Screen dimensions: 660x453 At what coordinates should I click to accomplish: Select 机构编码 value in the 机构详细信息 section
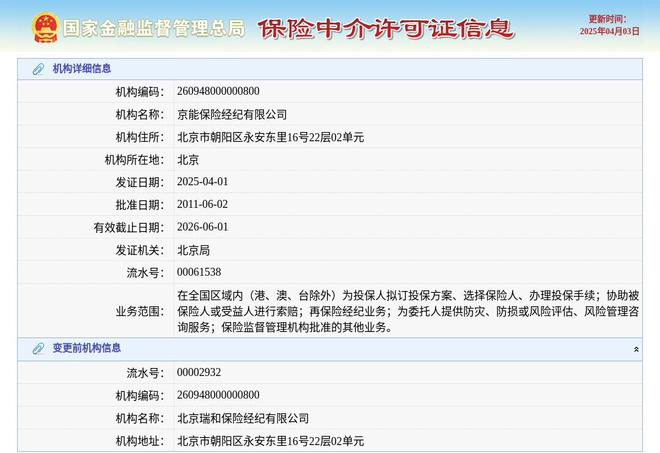[x=218, y=91]
